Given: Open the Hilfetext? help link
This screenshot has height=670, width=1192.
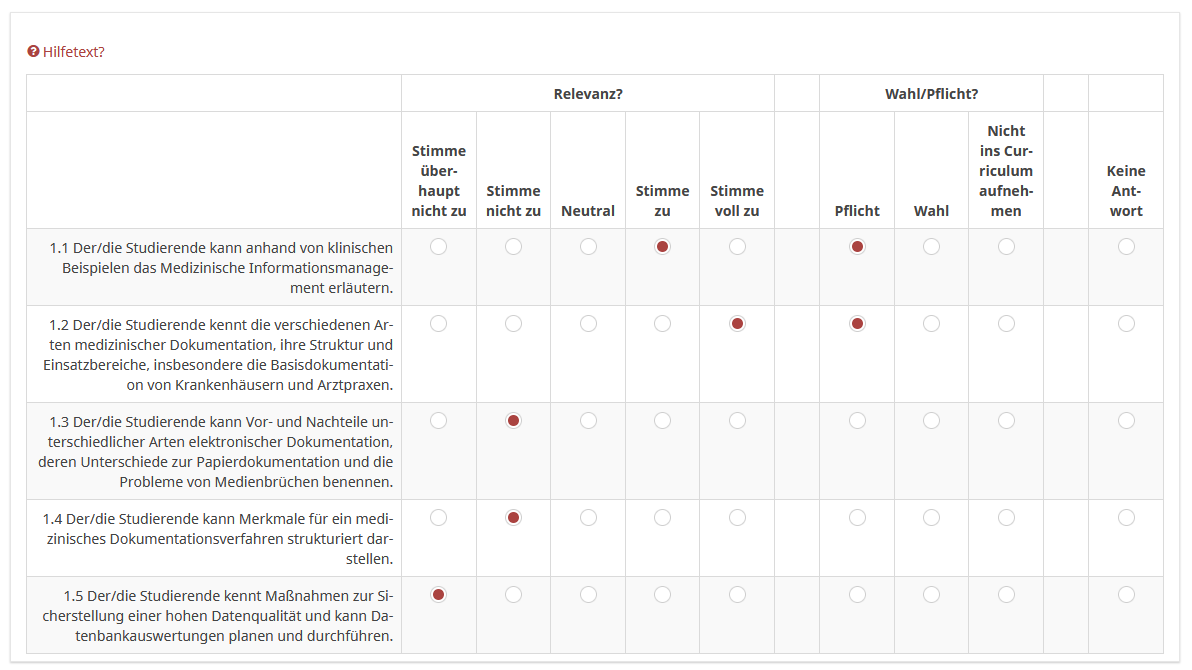Looking at the screenshot, I should coord(73,52).
